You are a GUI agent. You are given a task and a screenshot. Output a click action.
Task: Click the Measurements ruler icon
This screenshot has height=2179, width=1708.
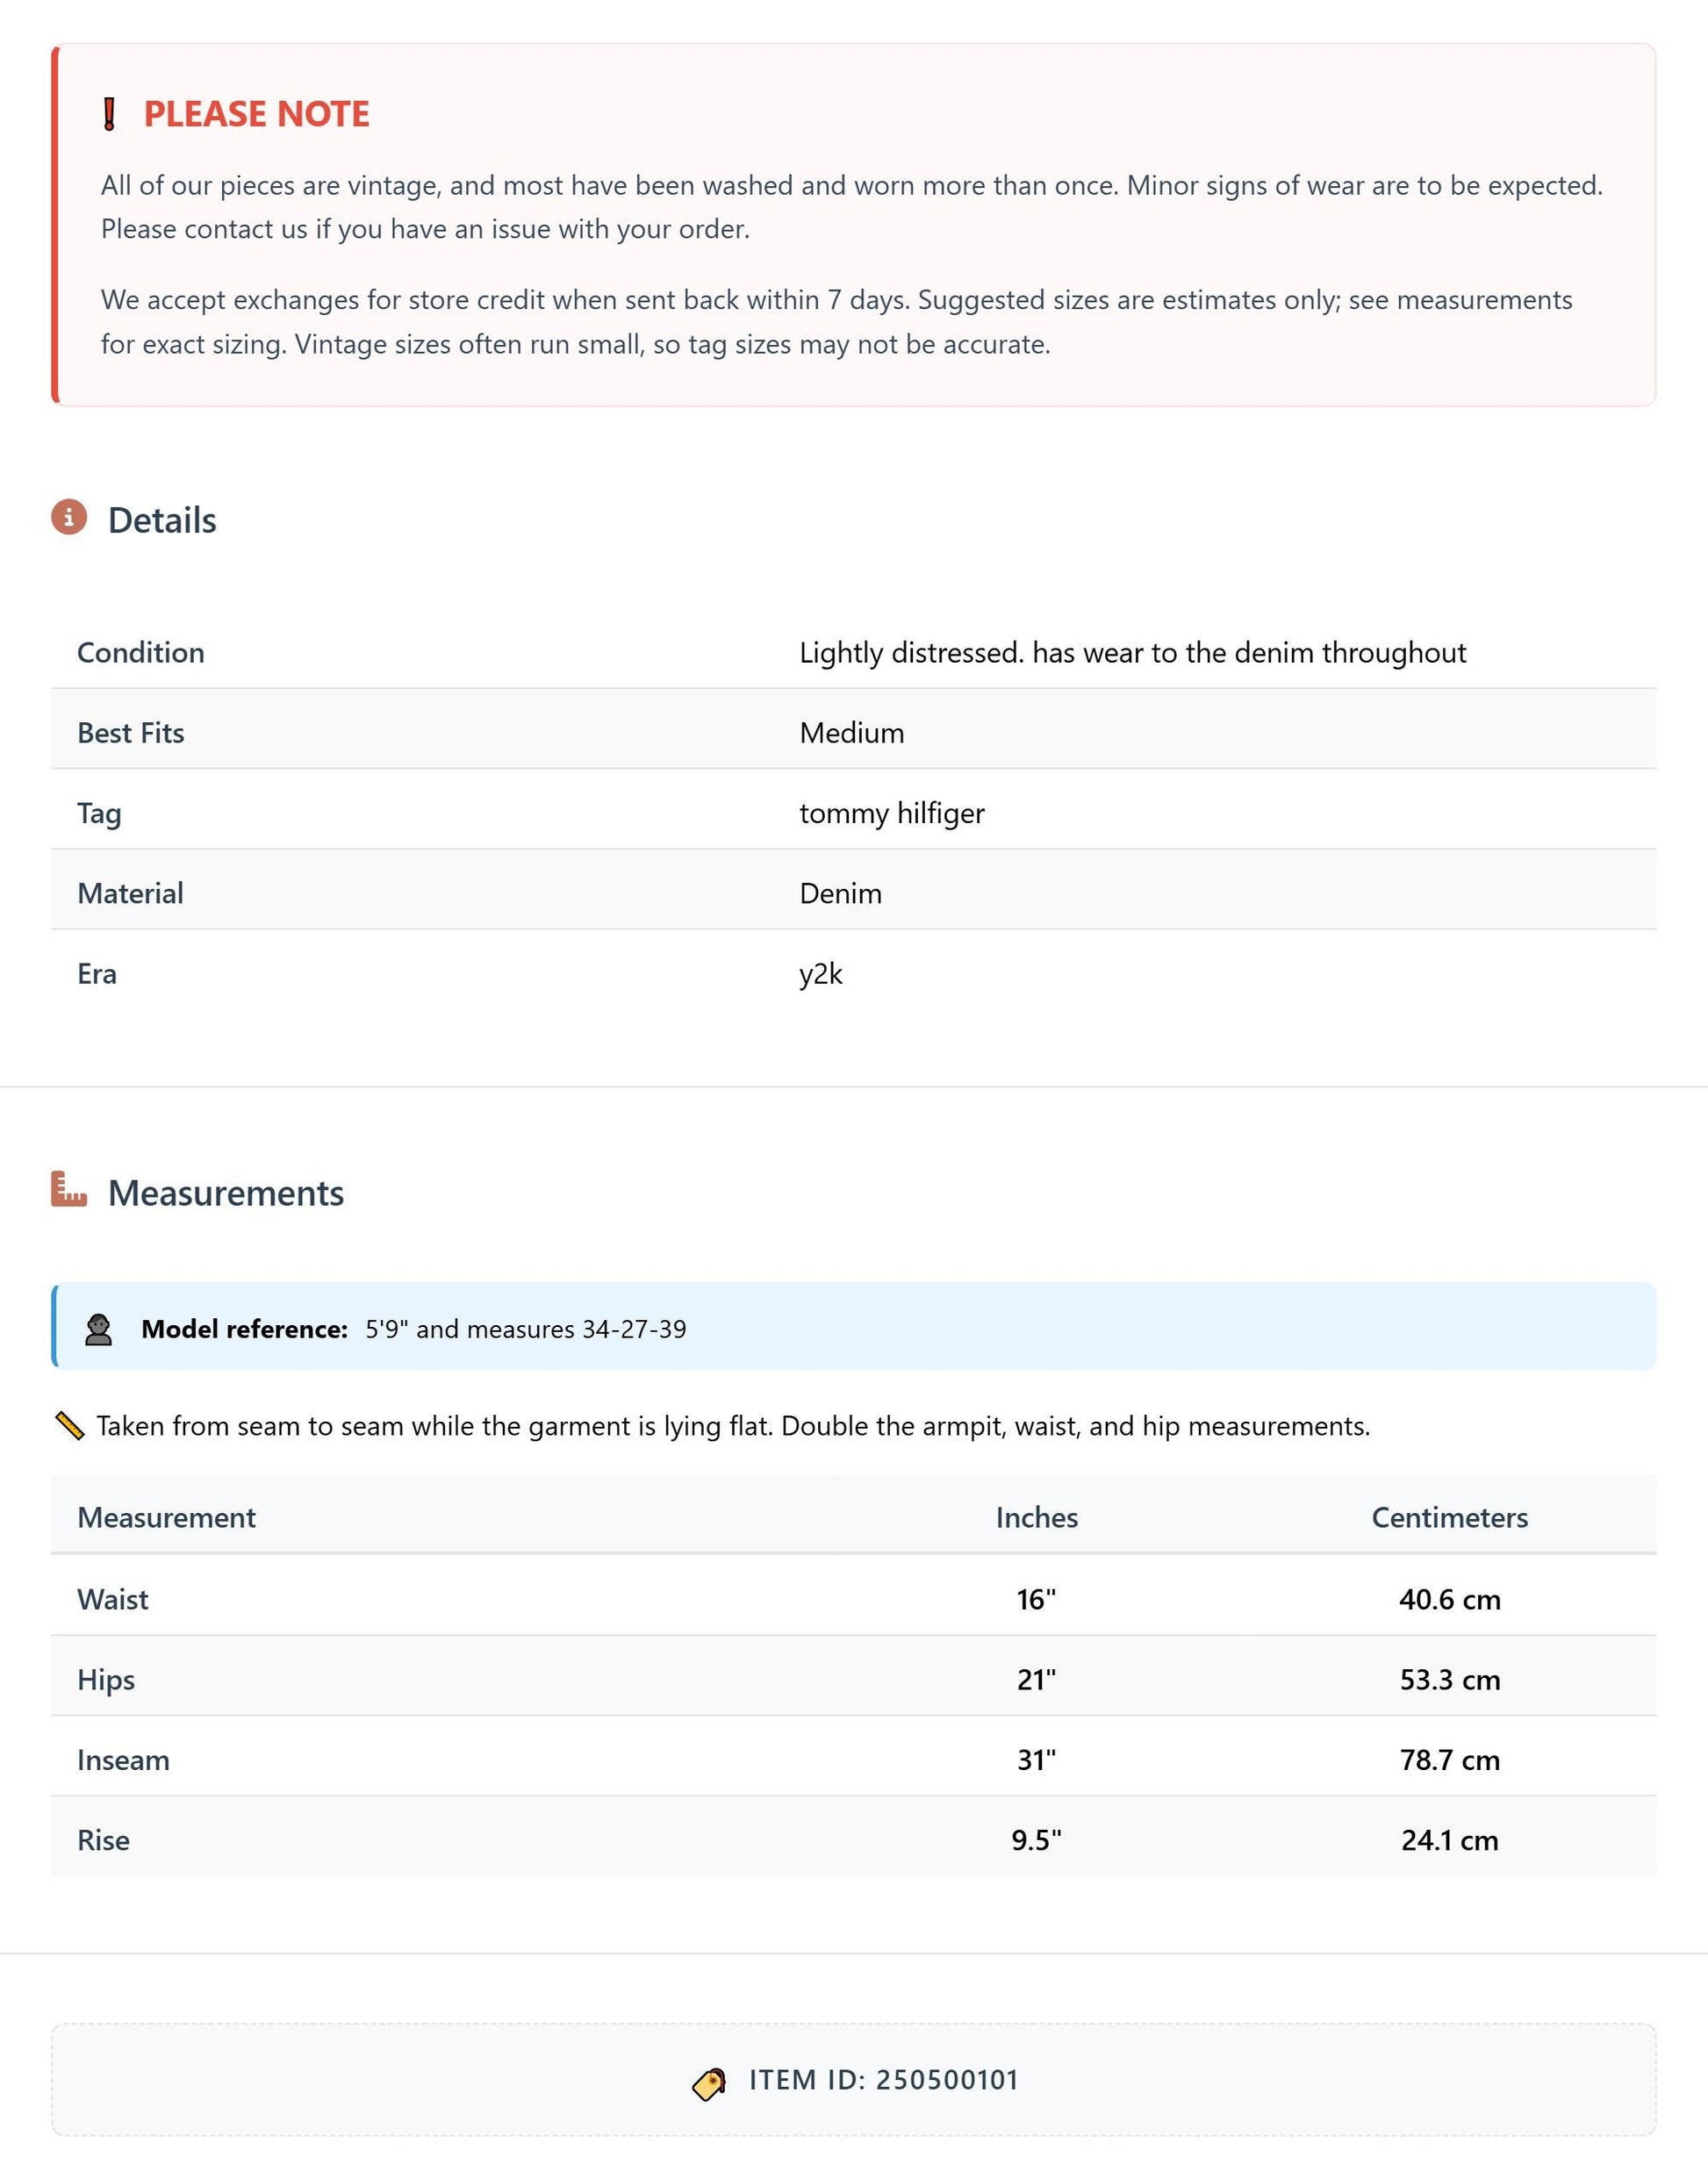click(x=69, y=1189)
